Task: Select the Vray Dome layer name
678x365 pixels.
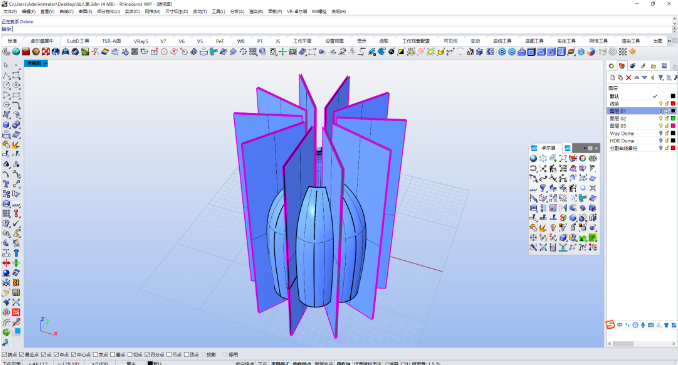Action: point(622,134)
